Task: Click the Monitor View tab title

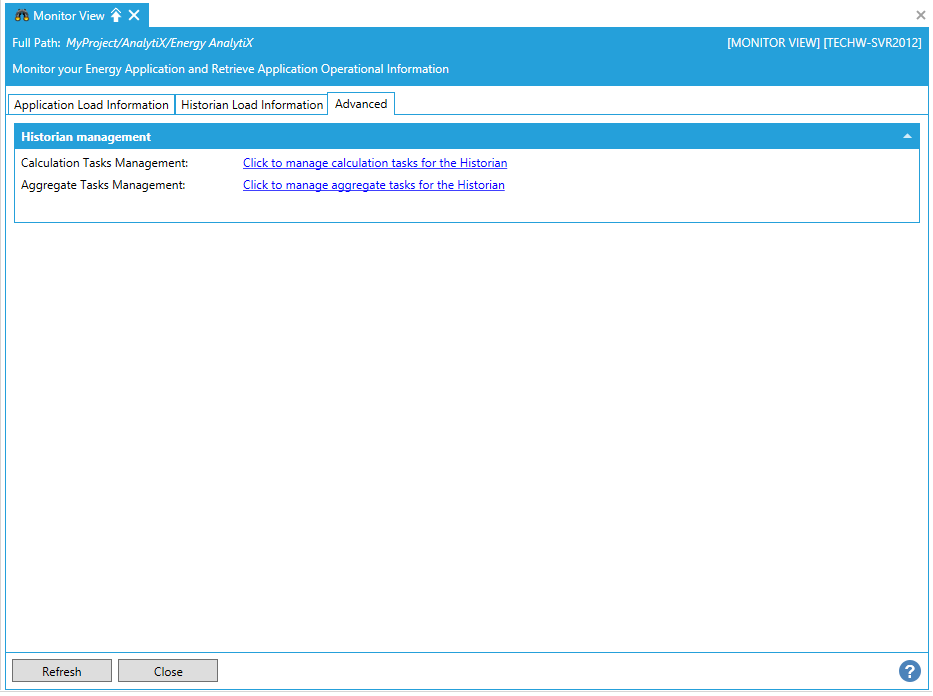Action: 69,15
